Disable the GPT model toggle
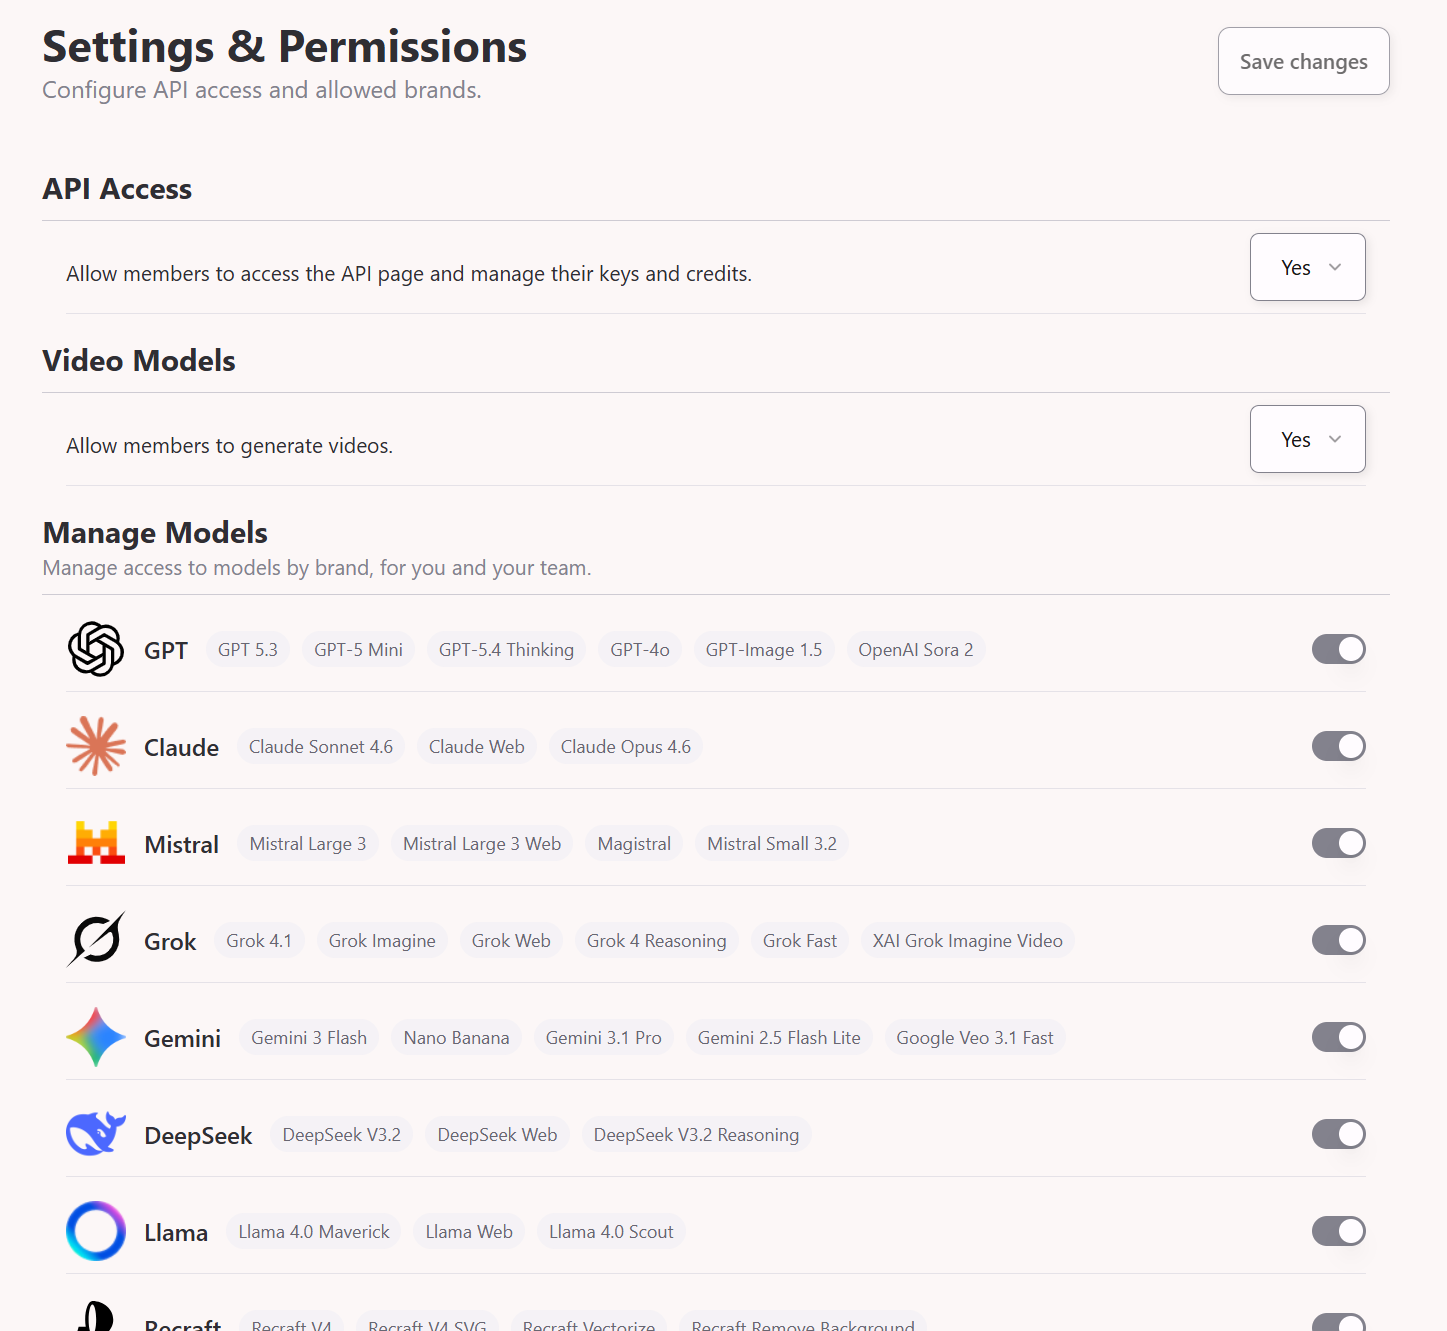Image resolution: width=1447 pixels, height=1331 pixels. coord(1338,649)
